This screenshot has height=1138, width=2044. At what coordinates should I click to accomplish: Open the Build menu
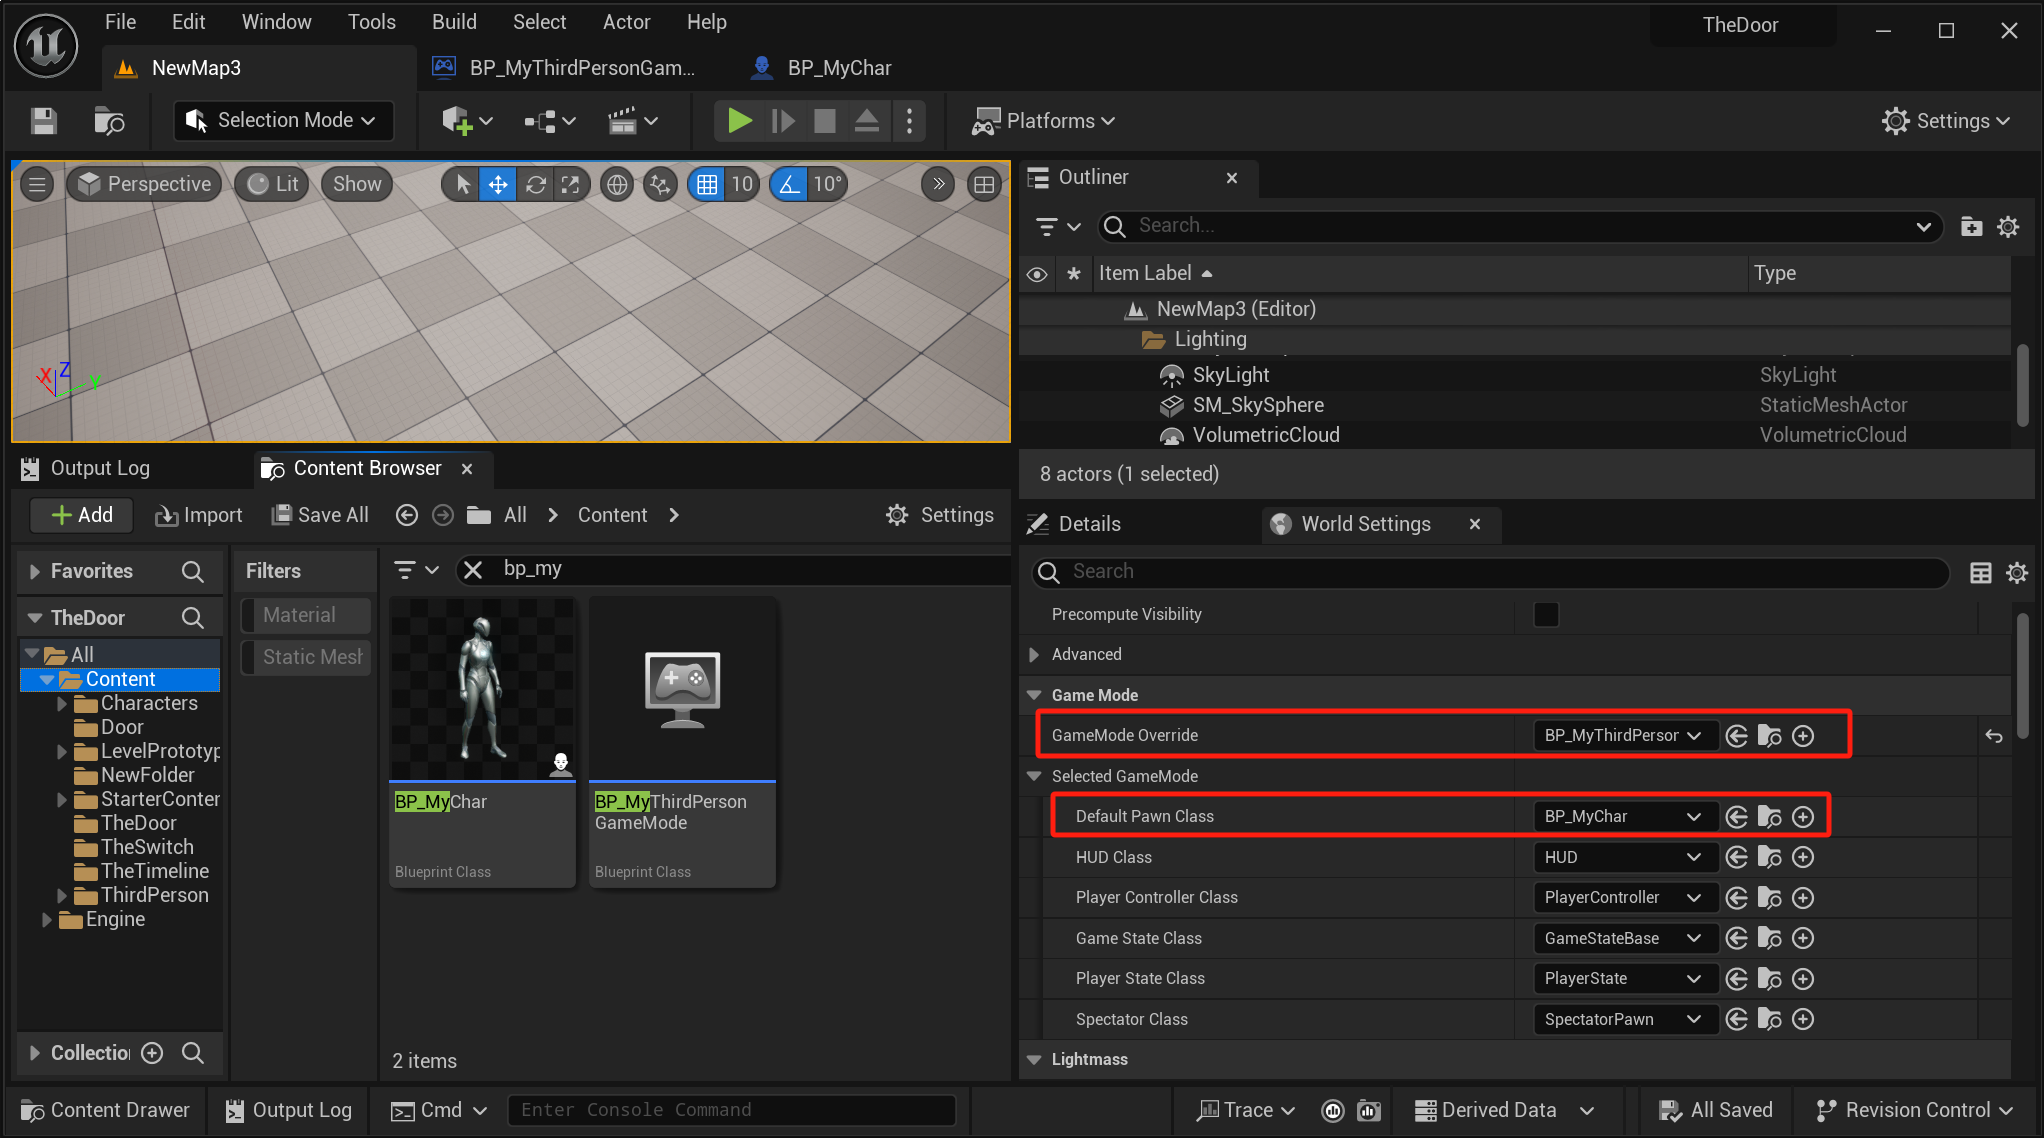(454, 22)
